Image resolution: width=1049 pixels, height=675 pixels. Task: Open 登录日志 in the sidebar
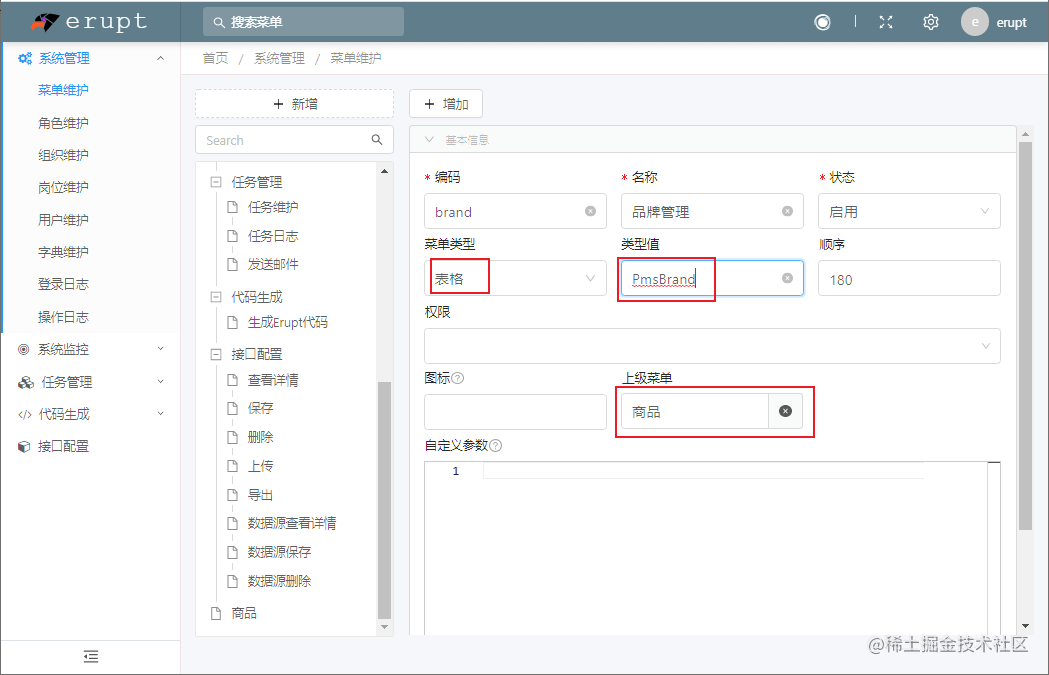pyautogui.click(x=63, y=284)
